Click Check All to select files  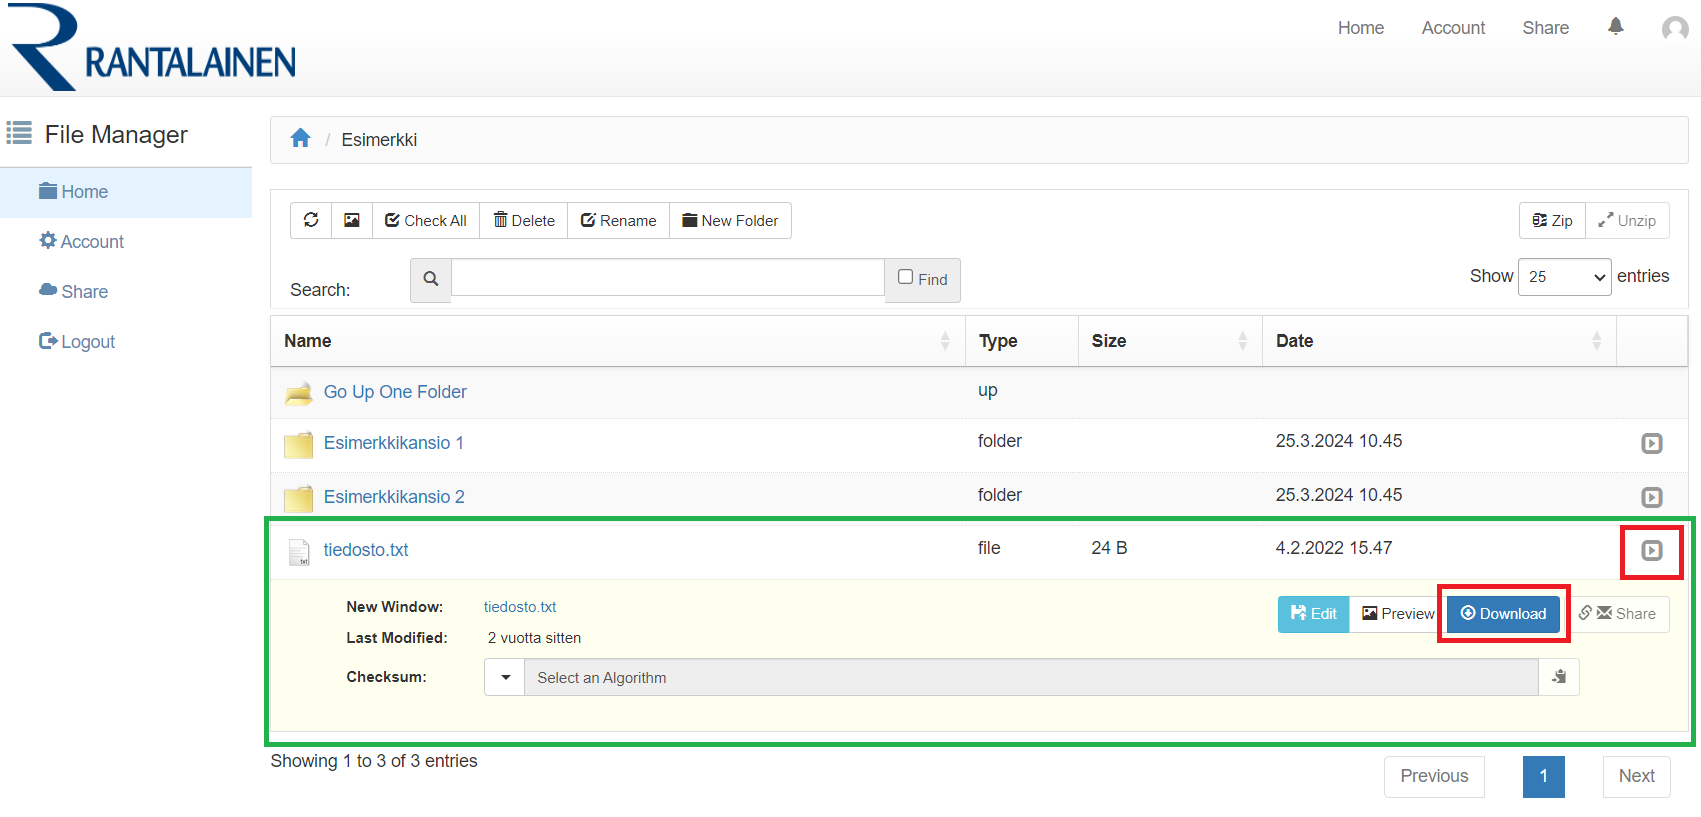[x=426, y=220]
